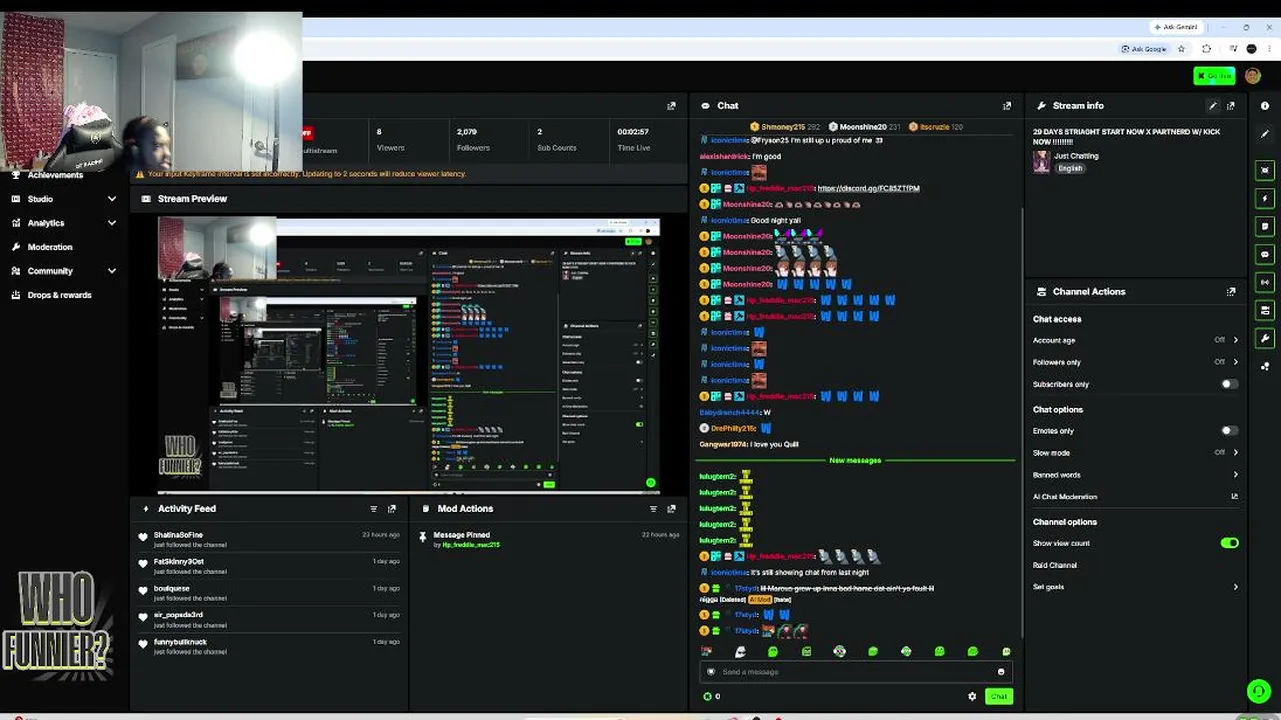The image size is (1281, 720).
Task: Toggle the wrench widget in right rail
Action: [x=1265, y=338]
